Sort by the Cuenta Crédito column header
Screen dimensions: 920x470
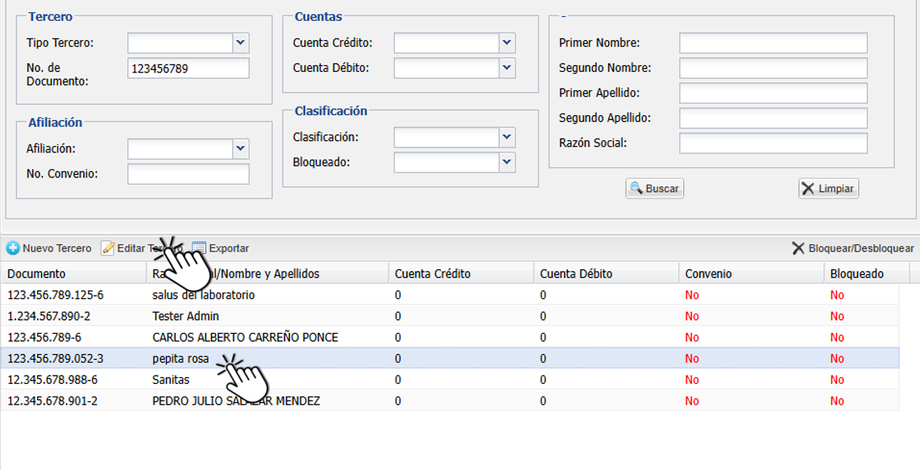461,274
